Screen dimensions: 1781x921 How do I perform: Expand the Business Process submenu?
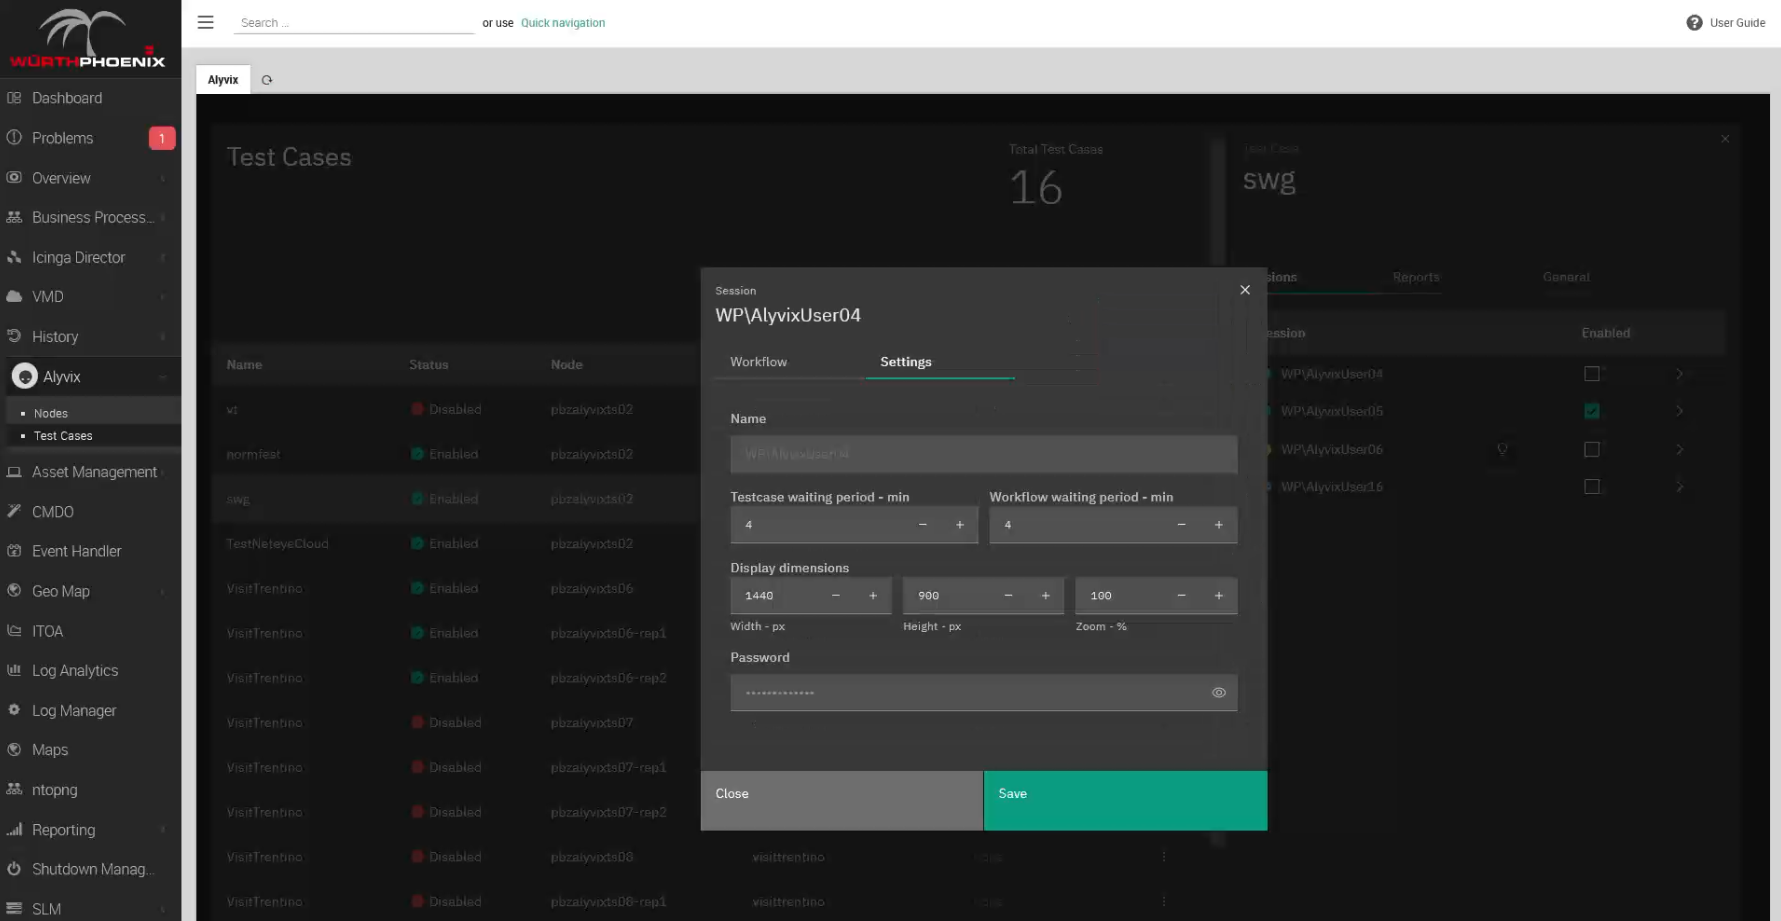tap(162, 218)
